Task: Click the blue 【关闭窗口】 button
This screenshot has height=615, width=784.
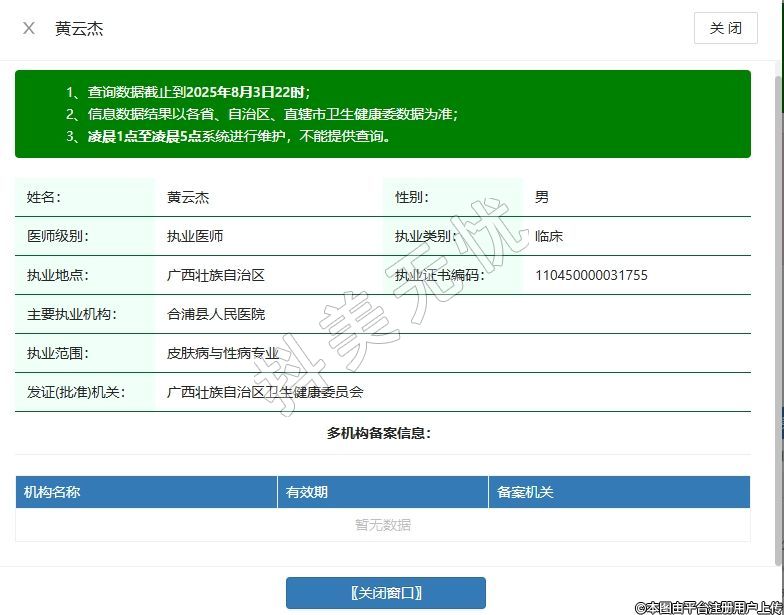Action: coord(385,593)
